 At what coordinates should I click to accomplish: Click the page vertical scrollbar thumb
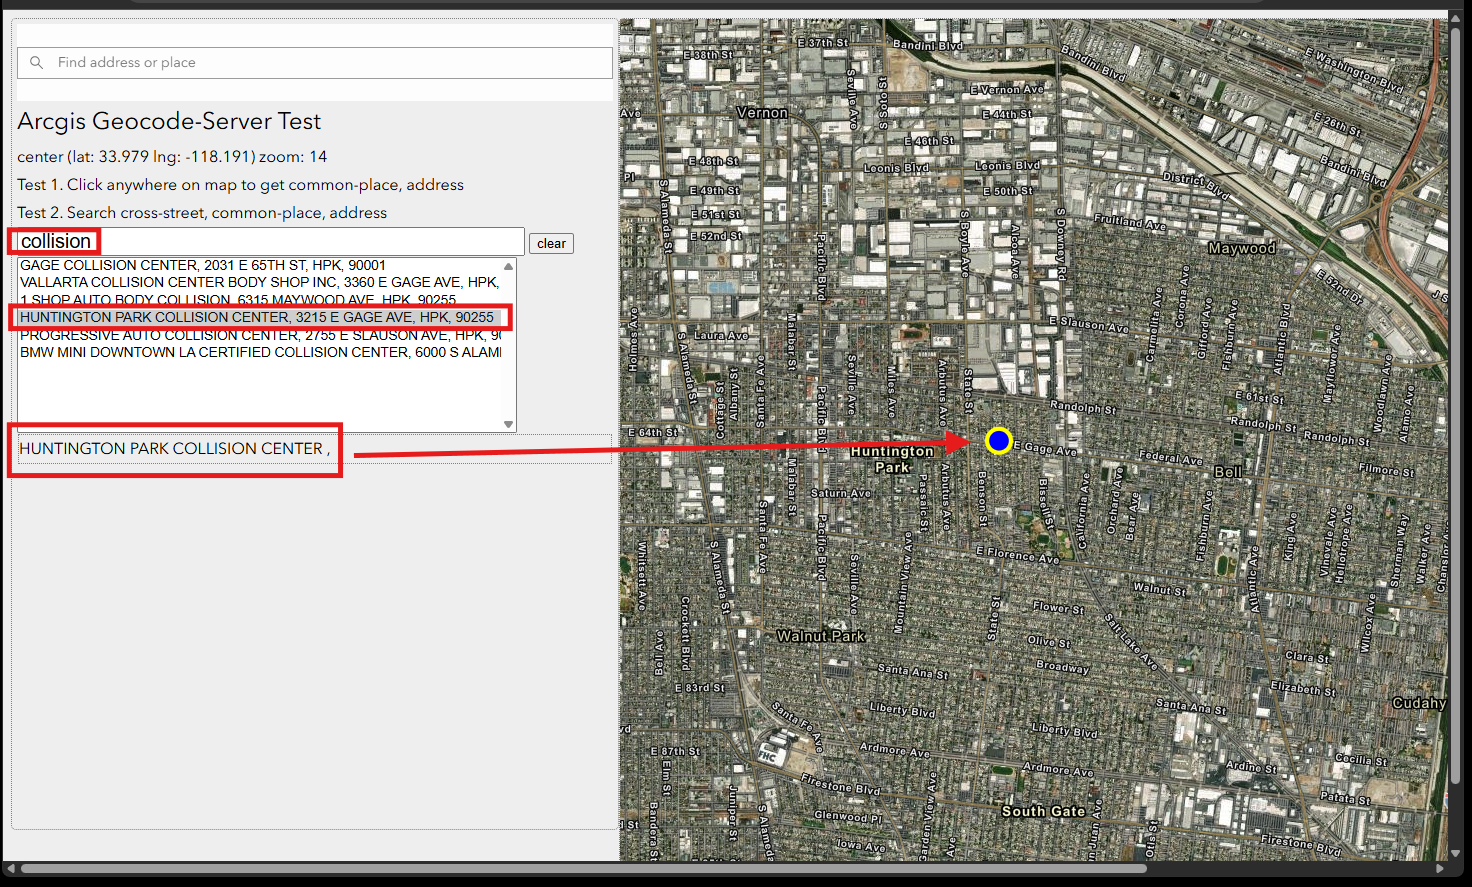pyautogui.click(x=1456, y=407)
